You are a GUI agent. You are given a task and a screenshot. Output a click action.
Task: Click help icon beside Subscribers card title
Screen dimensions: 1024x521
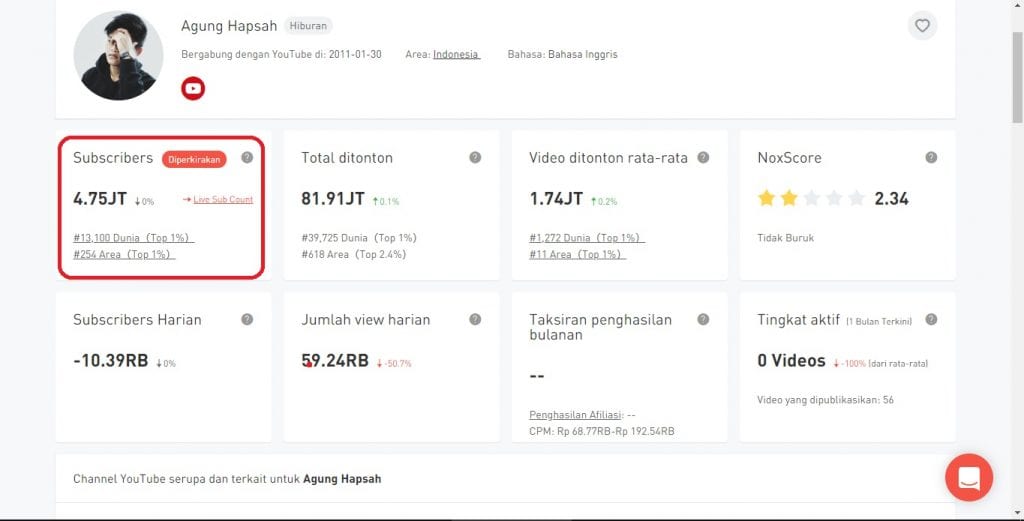tap(247, 157)
